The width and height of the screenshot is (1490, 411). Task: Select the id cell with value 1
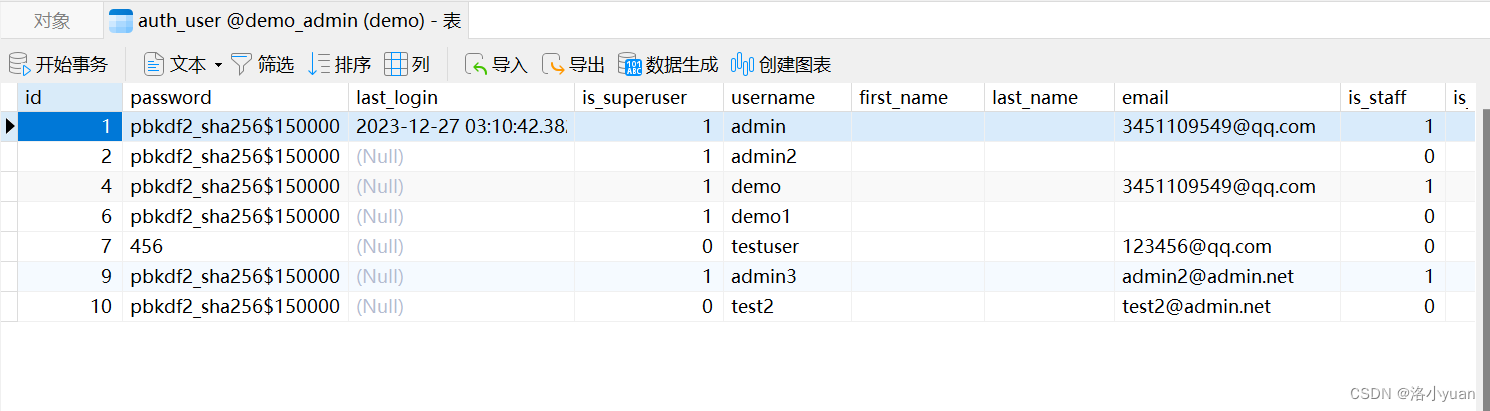70,126
